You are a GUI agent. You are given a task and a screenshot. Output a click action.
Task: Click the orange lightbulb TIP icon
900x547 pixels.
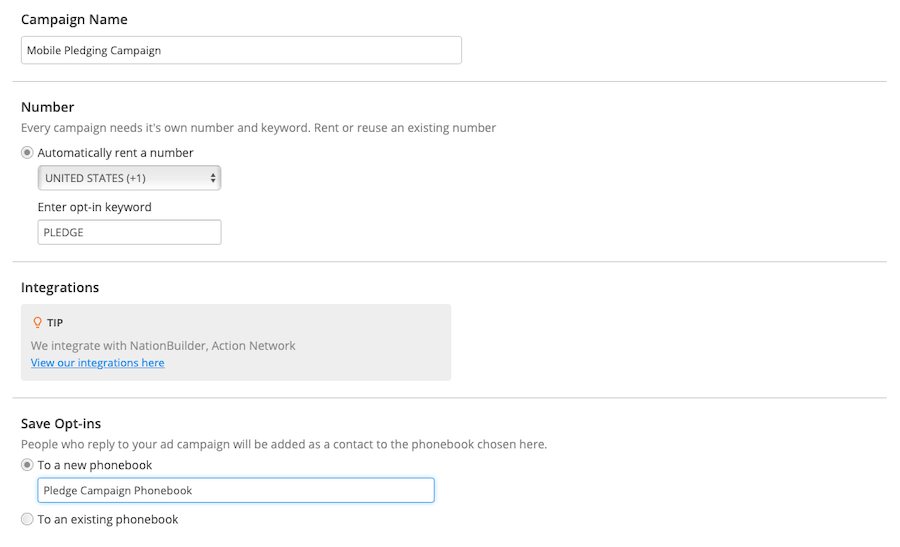(37, 323)
